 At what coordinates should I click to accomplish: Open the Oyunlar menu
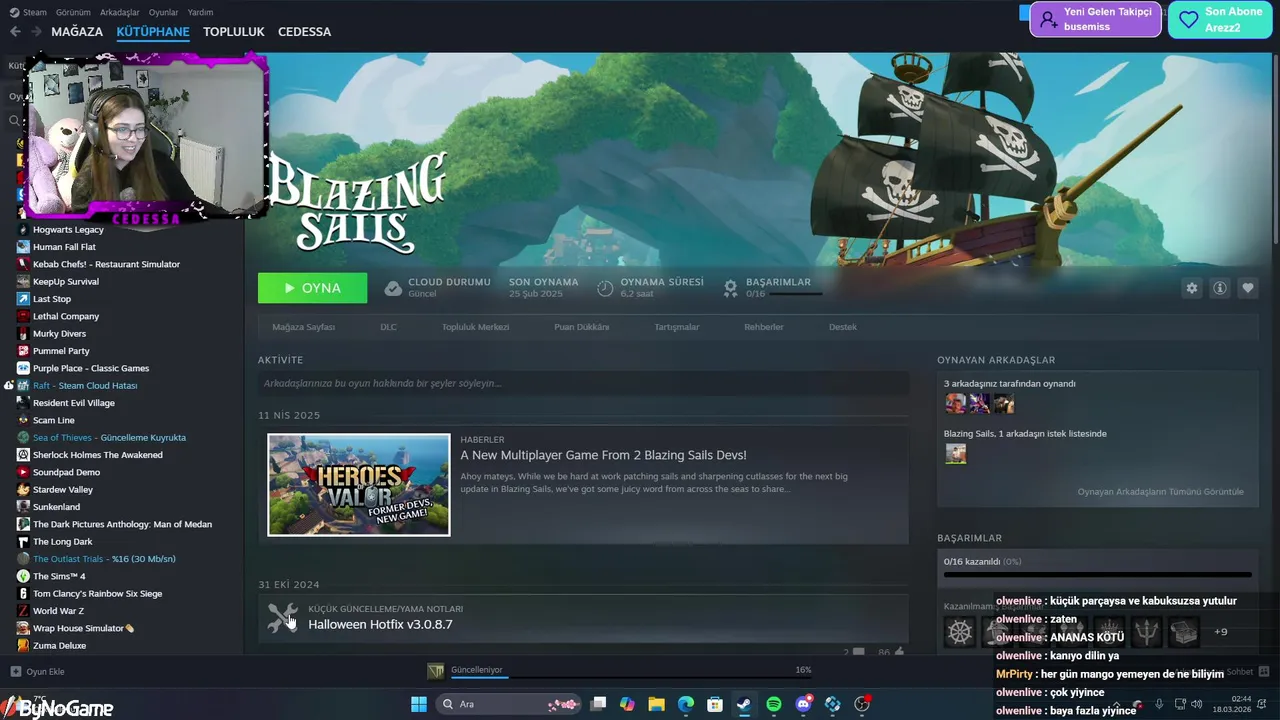click(x=163, y=12)
